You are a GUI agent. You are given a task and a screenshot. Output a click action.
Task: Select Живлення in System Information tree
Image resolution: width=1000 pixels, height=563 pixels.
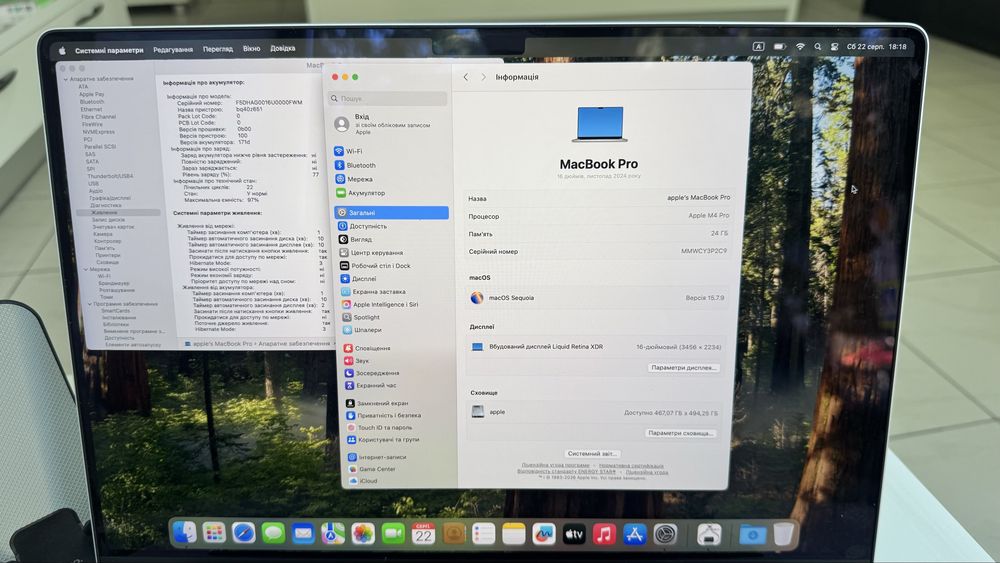[x=103, y=212]
